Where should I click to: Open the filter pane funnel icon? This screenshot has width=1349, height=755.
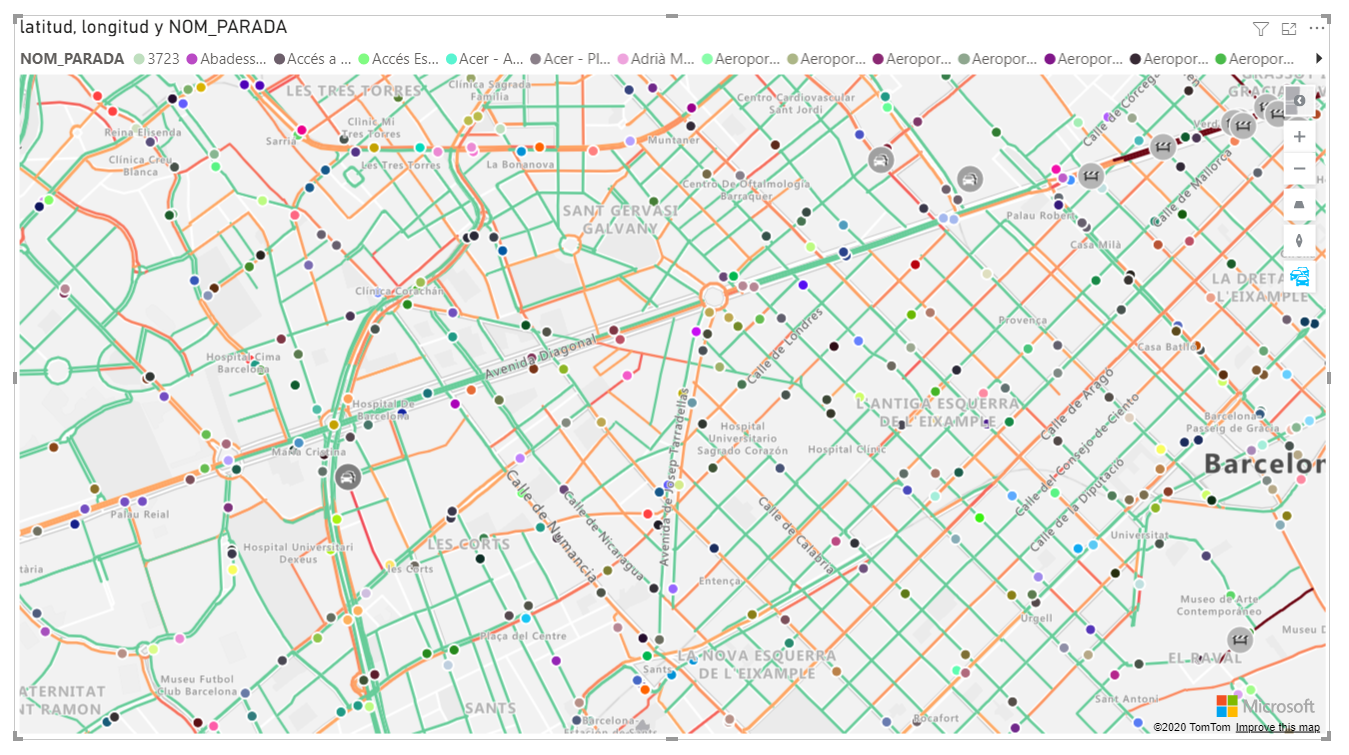tap(1259, 29)
